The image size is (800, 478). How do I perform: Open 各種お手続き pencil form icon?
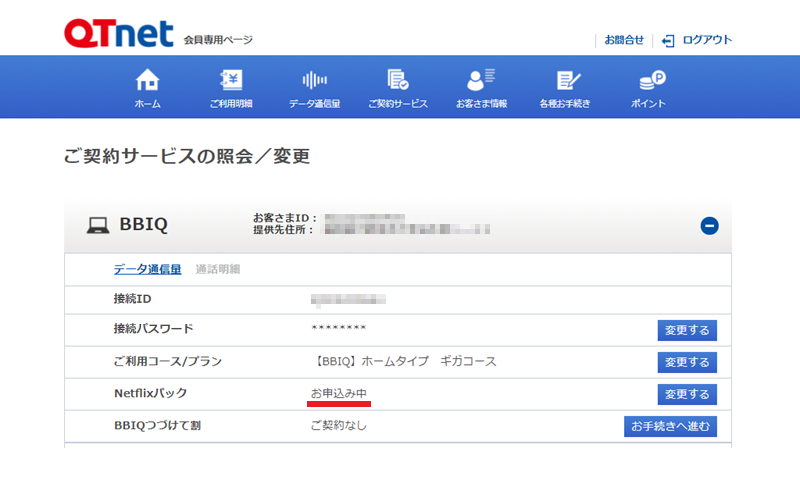coord(568,80)
